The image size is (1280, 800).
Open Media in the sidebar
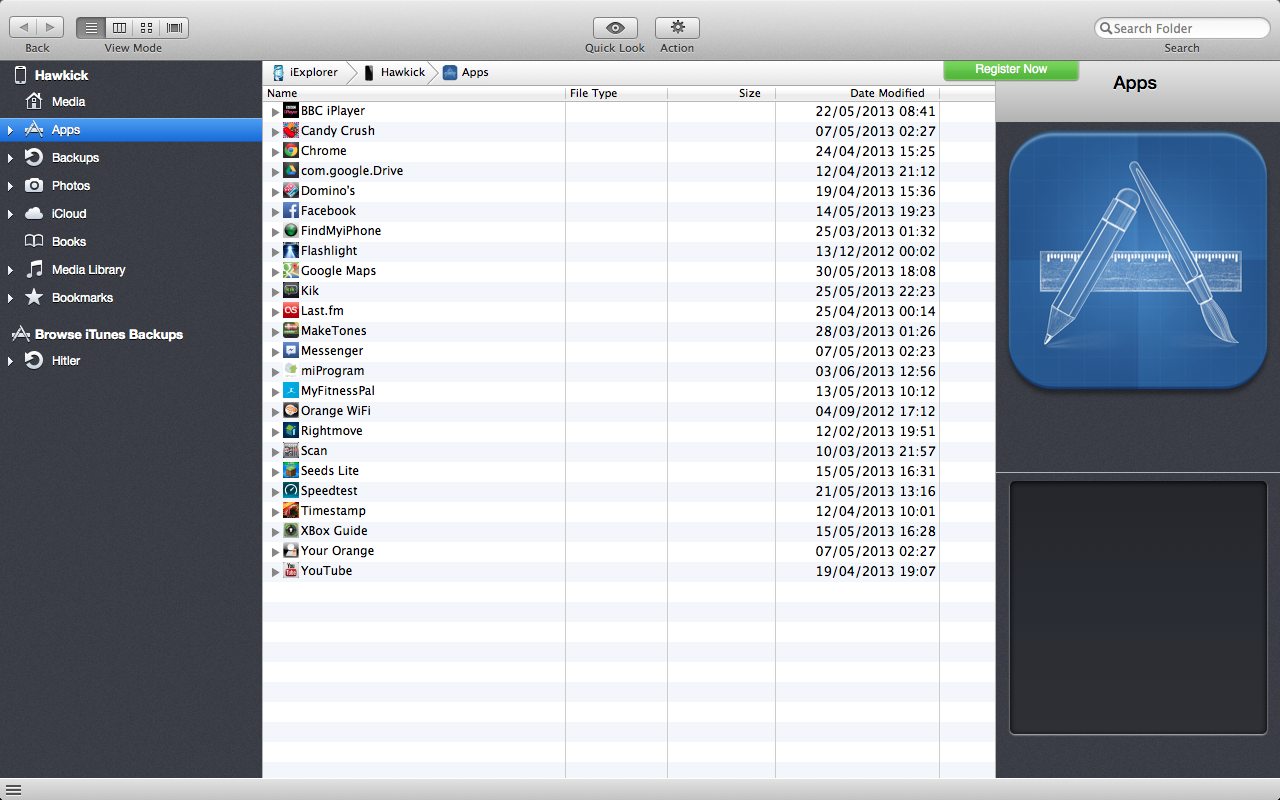68,102
